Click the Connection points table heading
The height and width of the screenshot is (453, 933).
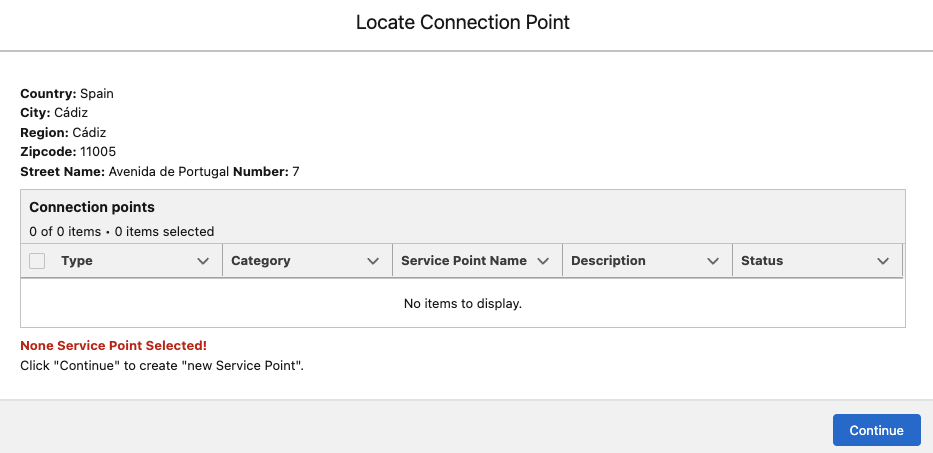point(92,207)
